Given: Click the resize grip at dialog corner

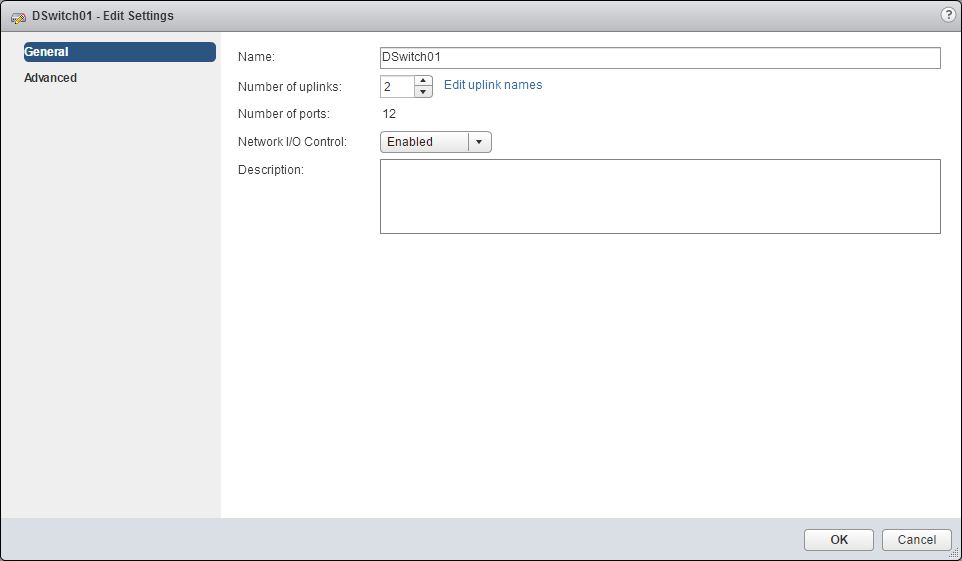Looking at the screenshot, I should pyautogui.click(x=954, y=553).
